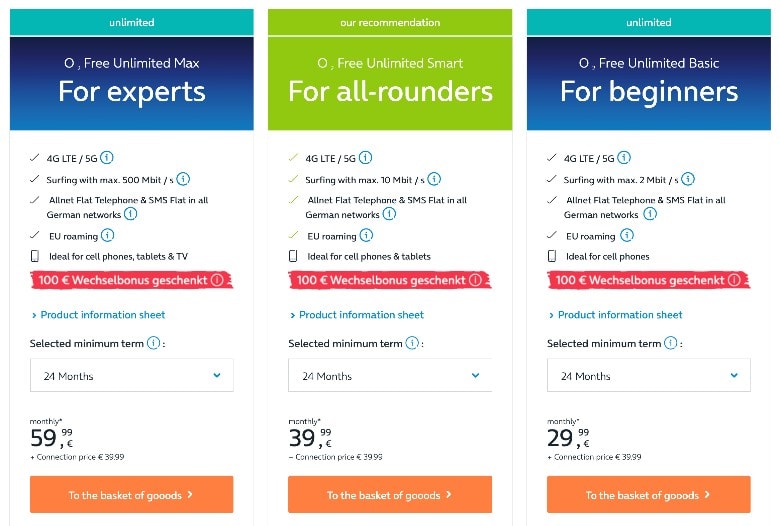The height and width of the screenshot is (526, 780).
Task: Open minimum term dropdown for Smart plan
Action: pos(390,376)
